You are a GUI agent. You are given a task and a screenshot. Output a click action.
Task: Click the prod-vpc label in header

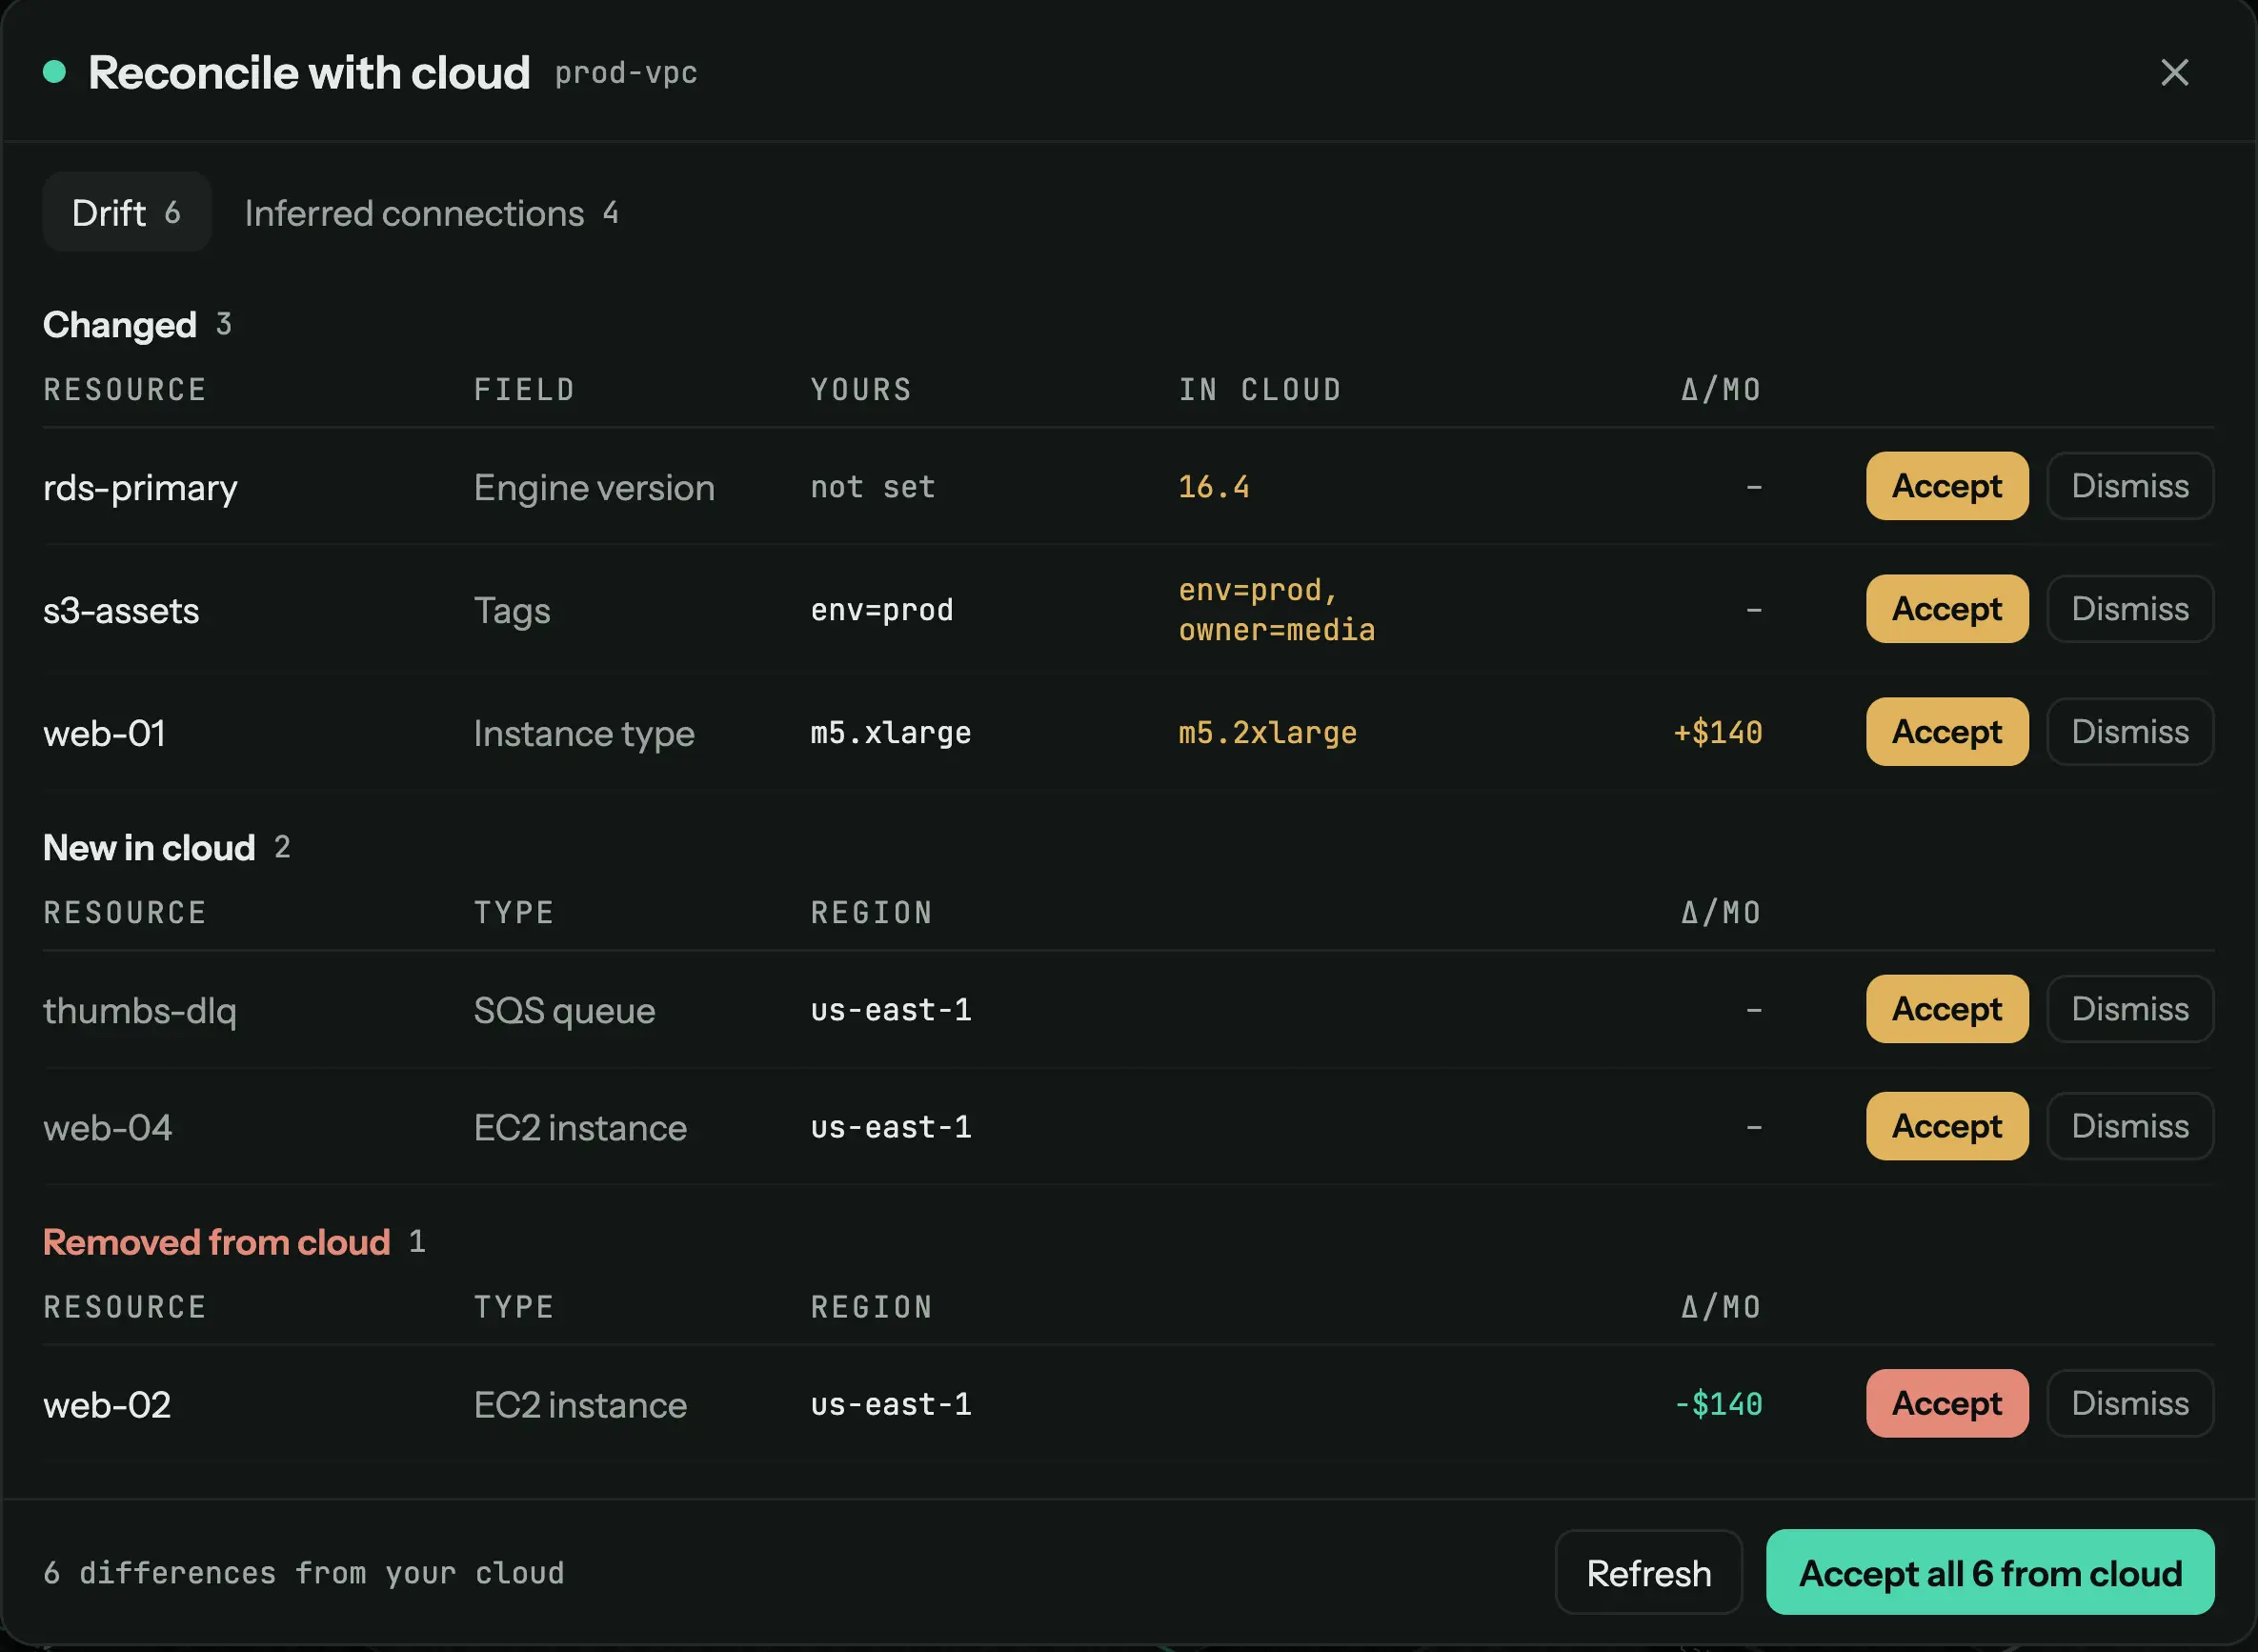point(626,73)
